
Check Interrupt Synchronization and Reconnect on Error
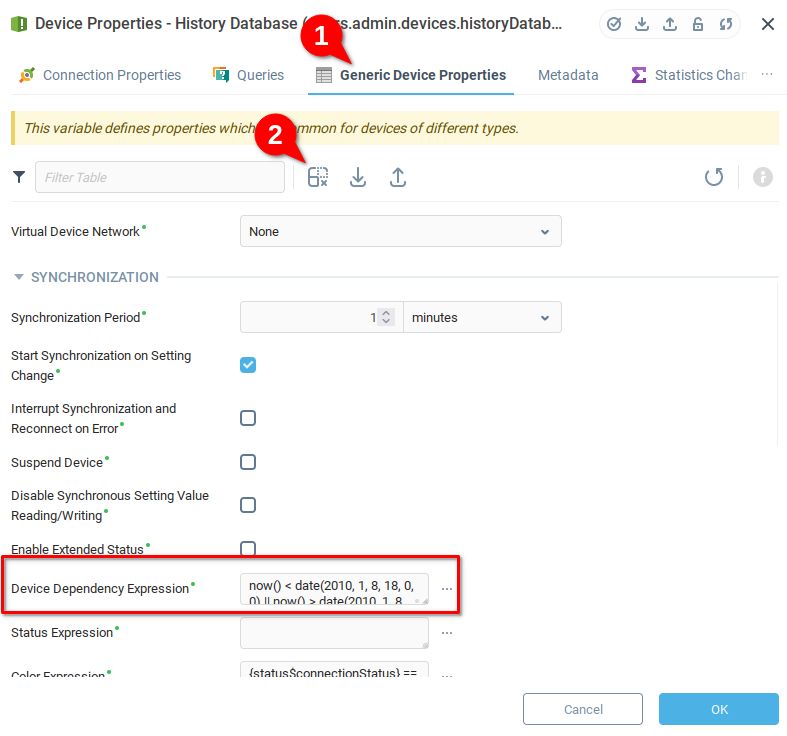coord(248,418)
